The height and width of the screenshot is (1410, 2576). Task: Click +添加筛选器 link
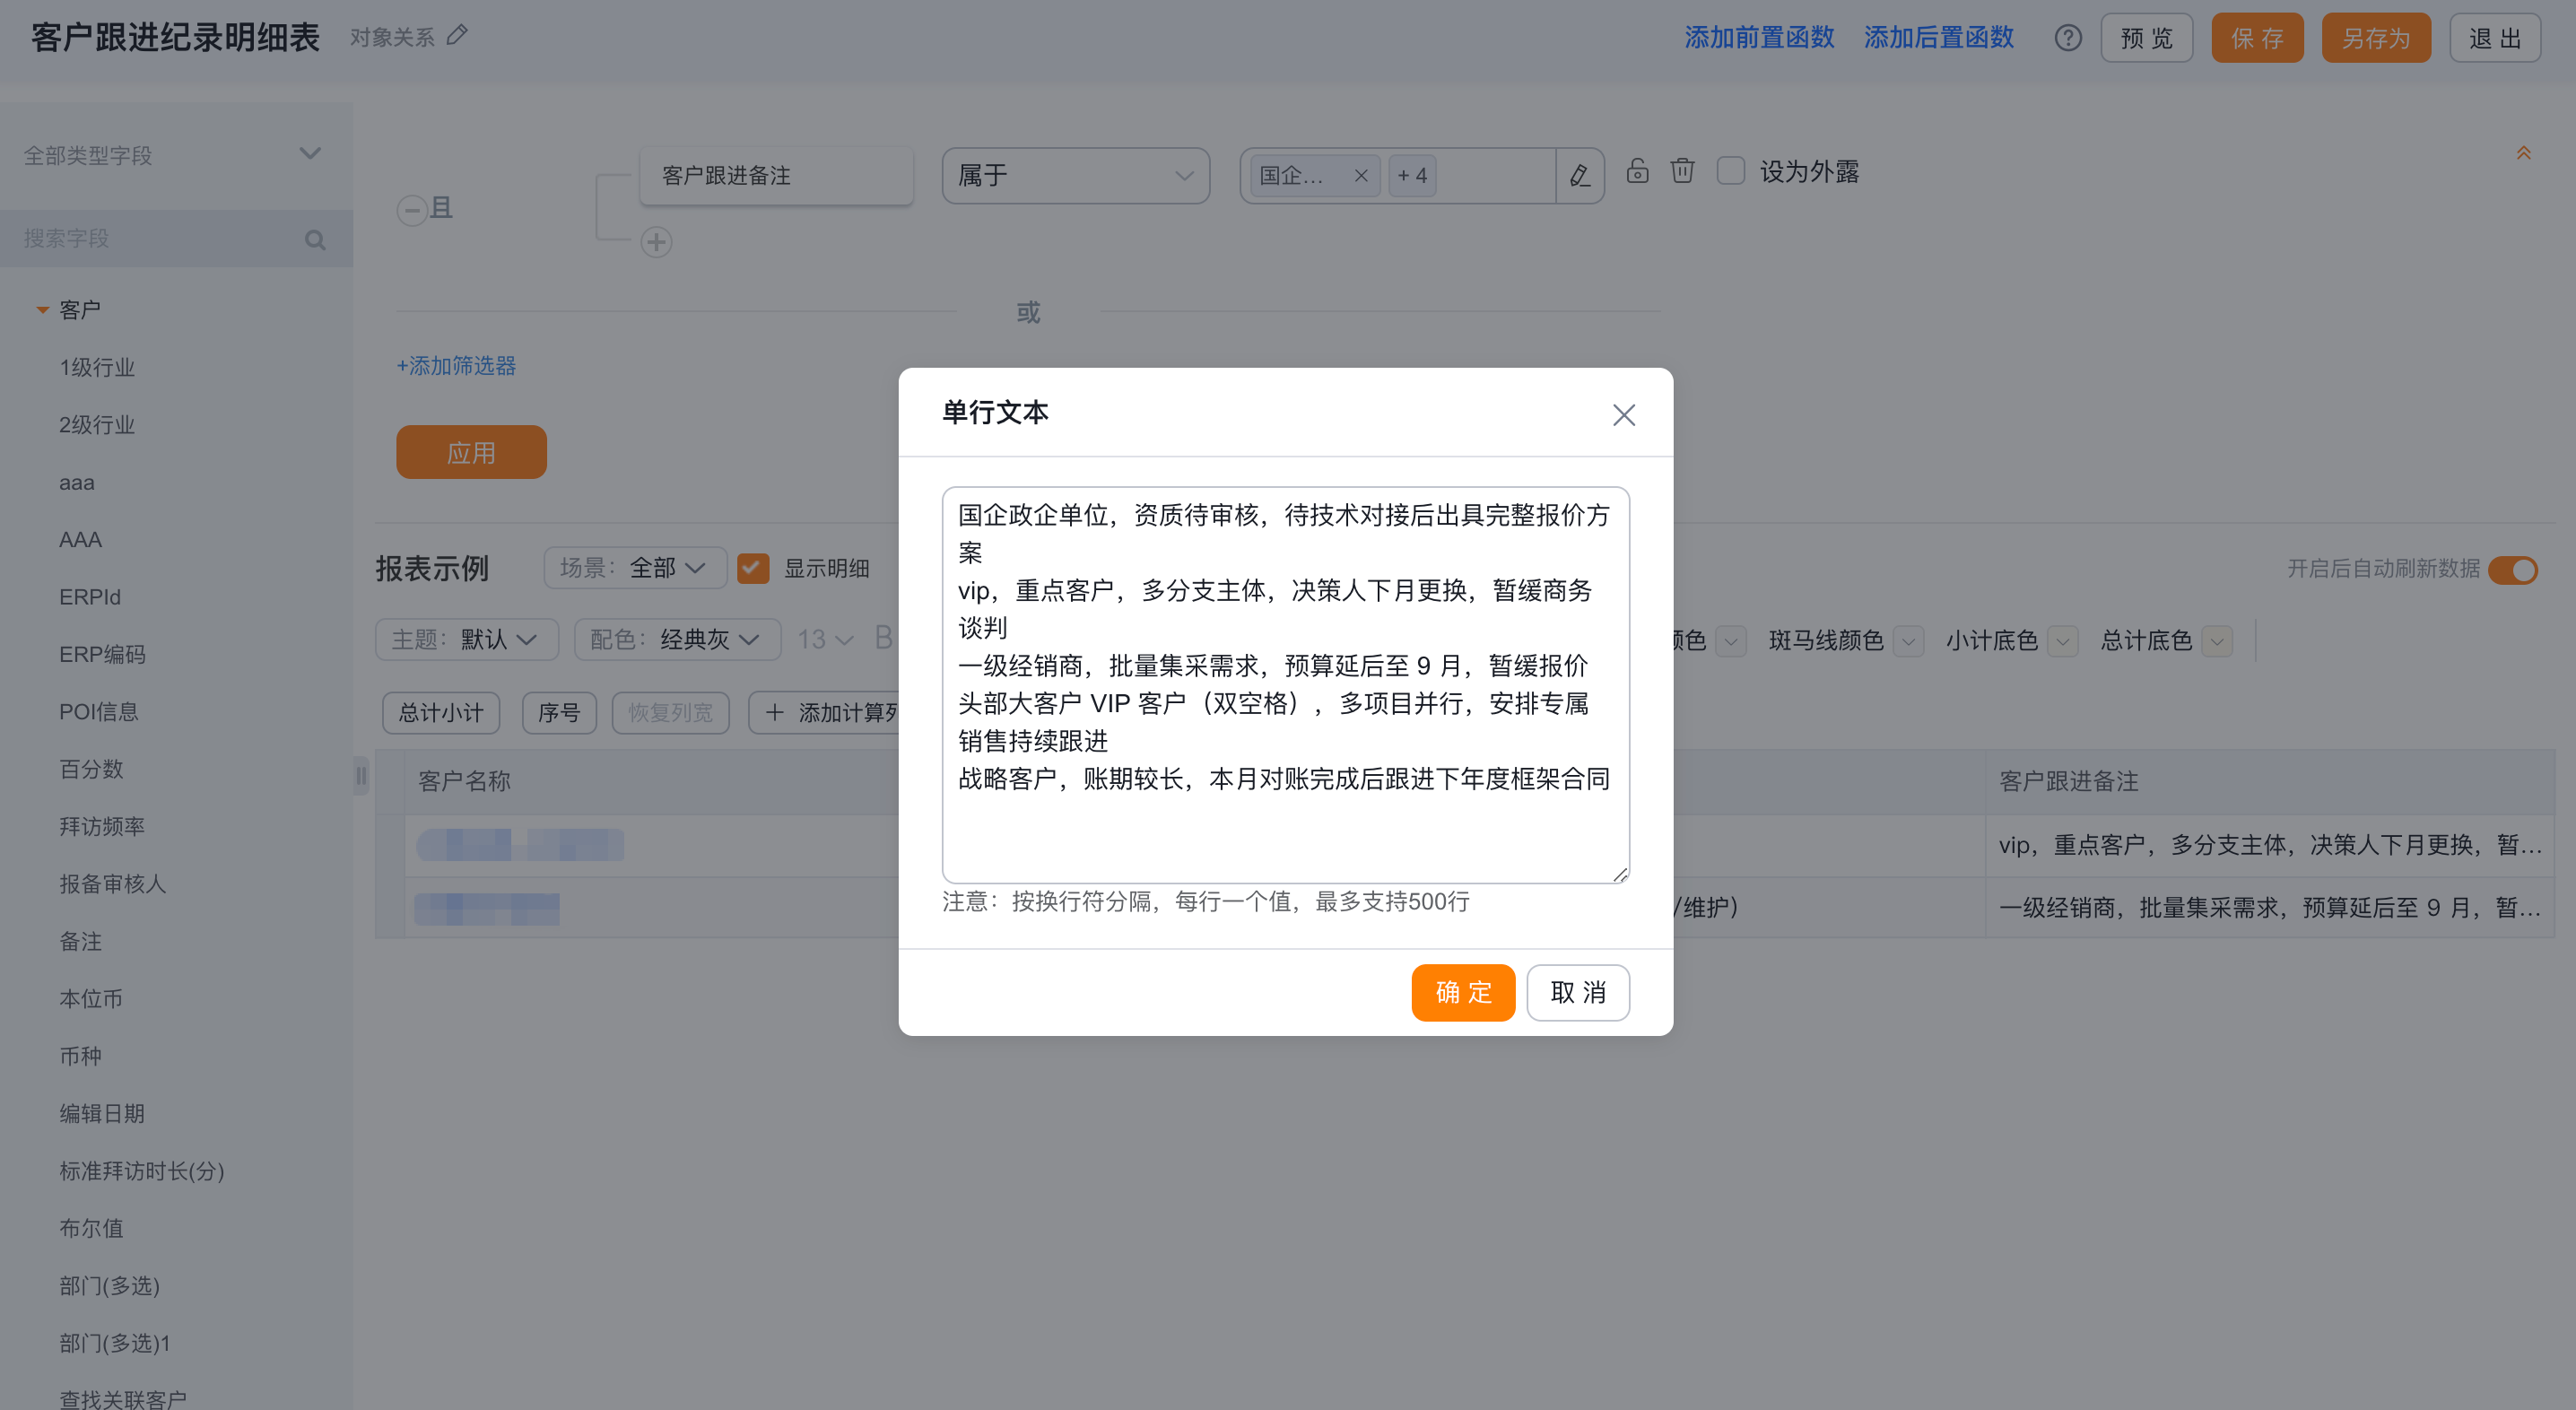[x=456, y=366]
